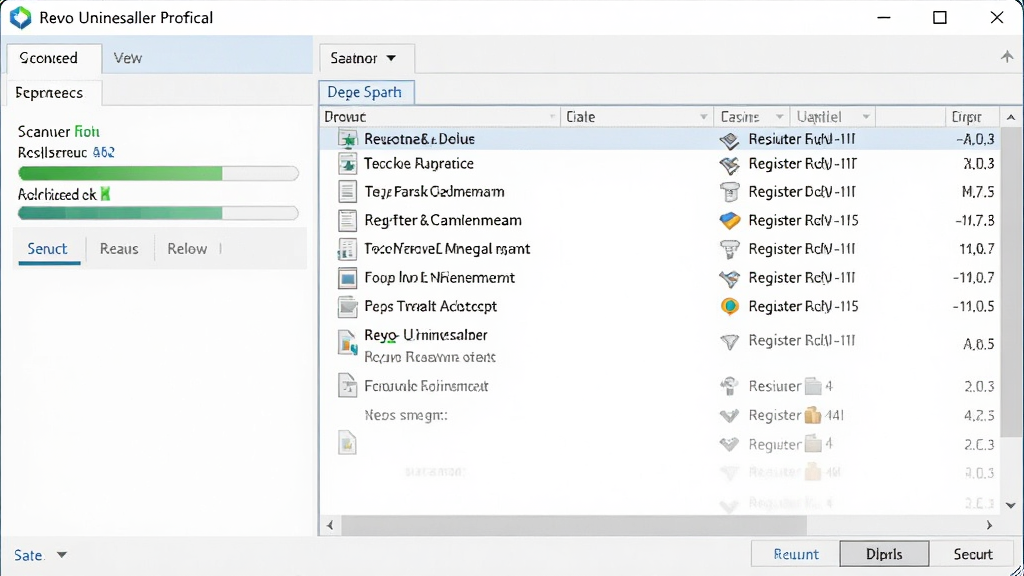Click the orange globe icon in the -11.0.5 row
This screenshot has height=576, width=1024.
pyautogui.click(x=729, y=306)
